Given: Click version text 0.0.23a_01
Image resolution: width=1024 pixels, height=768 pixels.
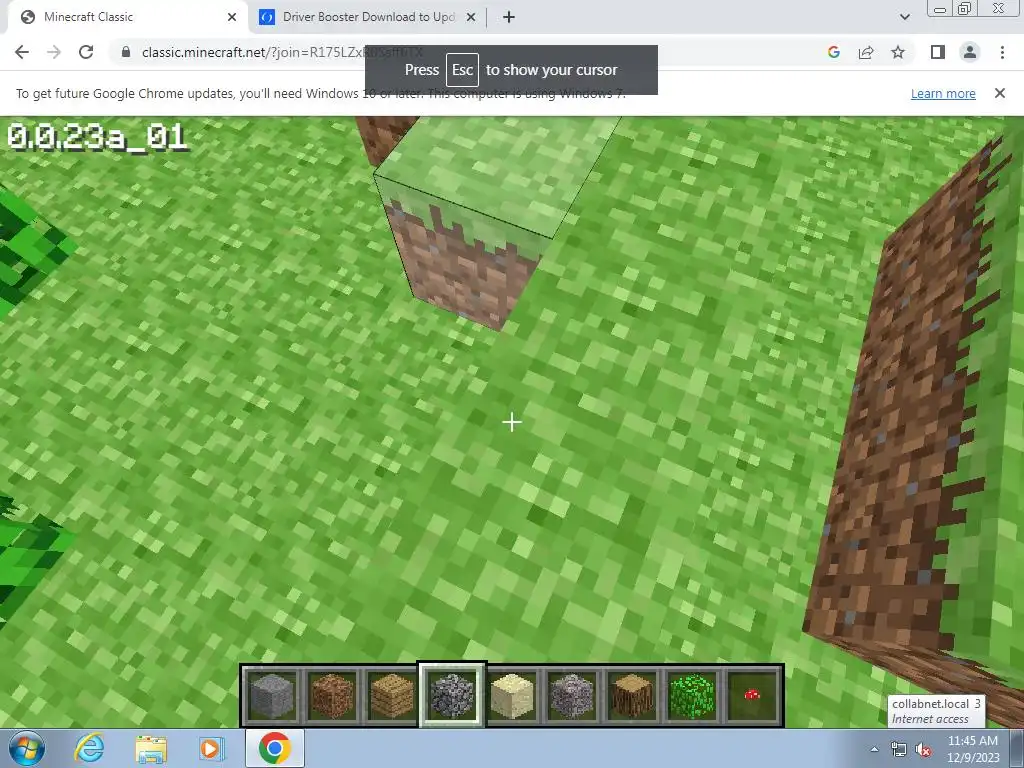Looking at the screenshot, I should click(x=97, y=137).
